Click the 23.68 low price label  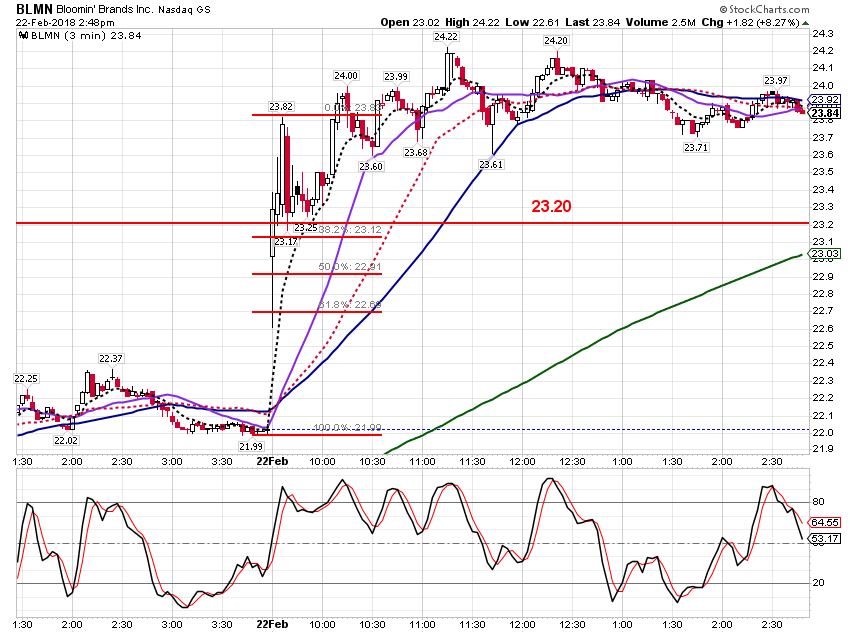[x=416, y=153]
